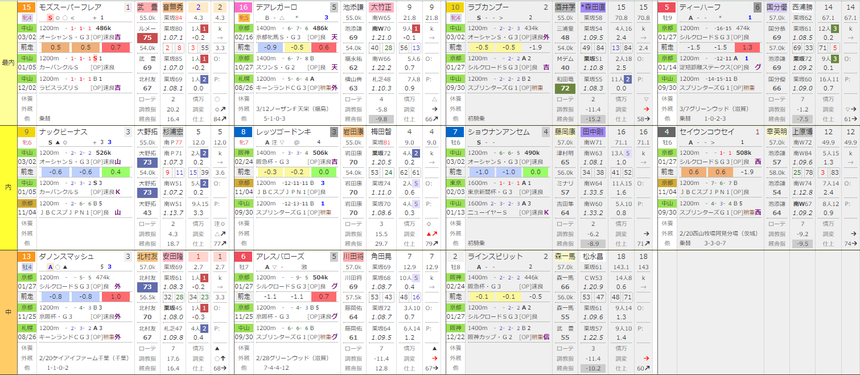
Task: Click pink number 16 badge beside テアレガーロ
Action: 244,8
